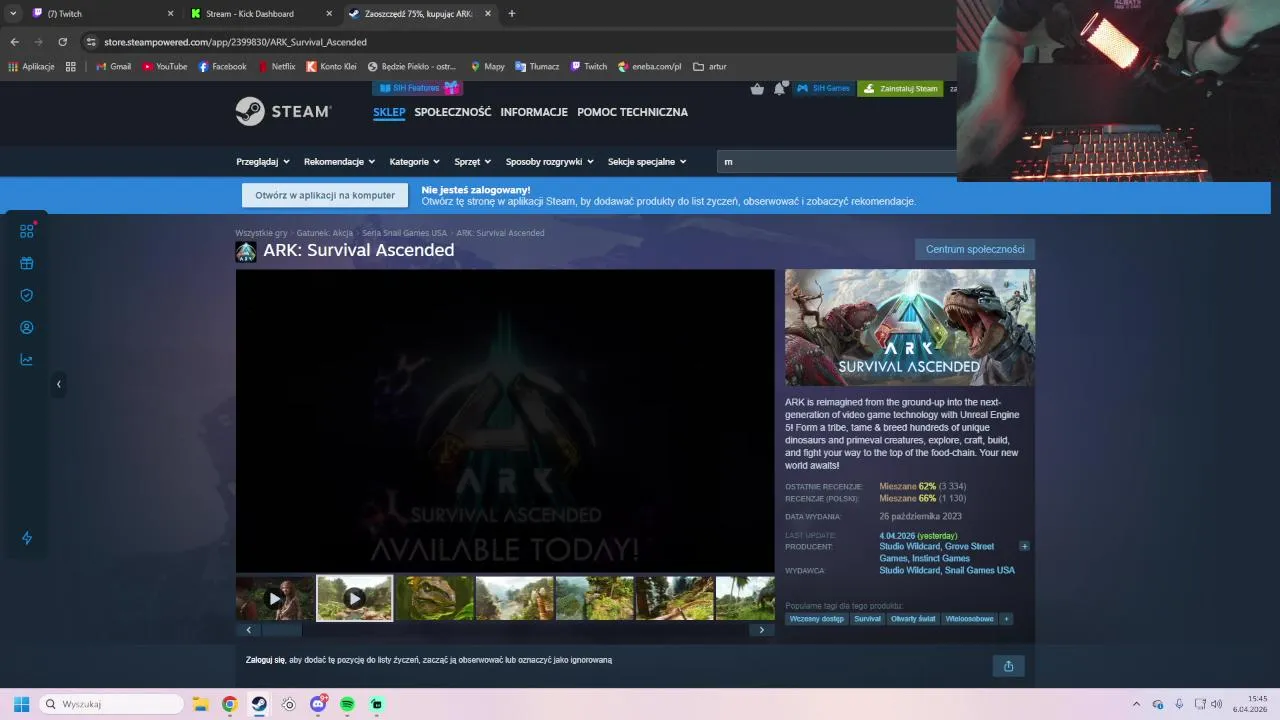Viewport: 1280px width, 720px height.
Task: Open Spotify from the taskbar
Action: coord(347,704)
